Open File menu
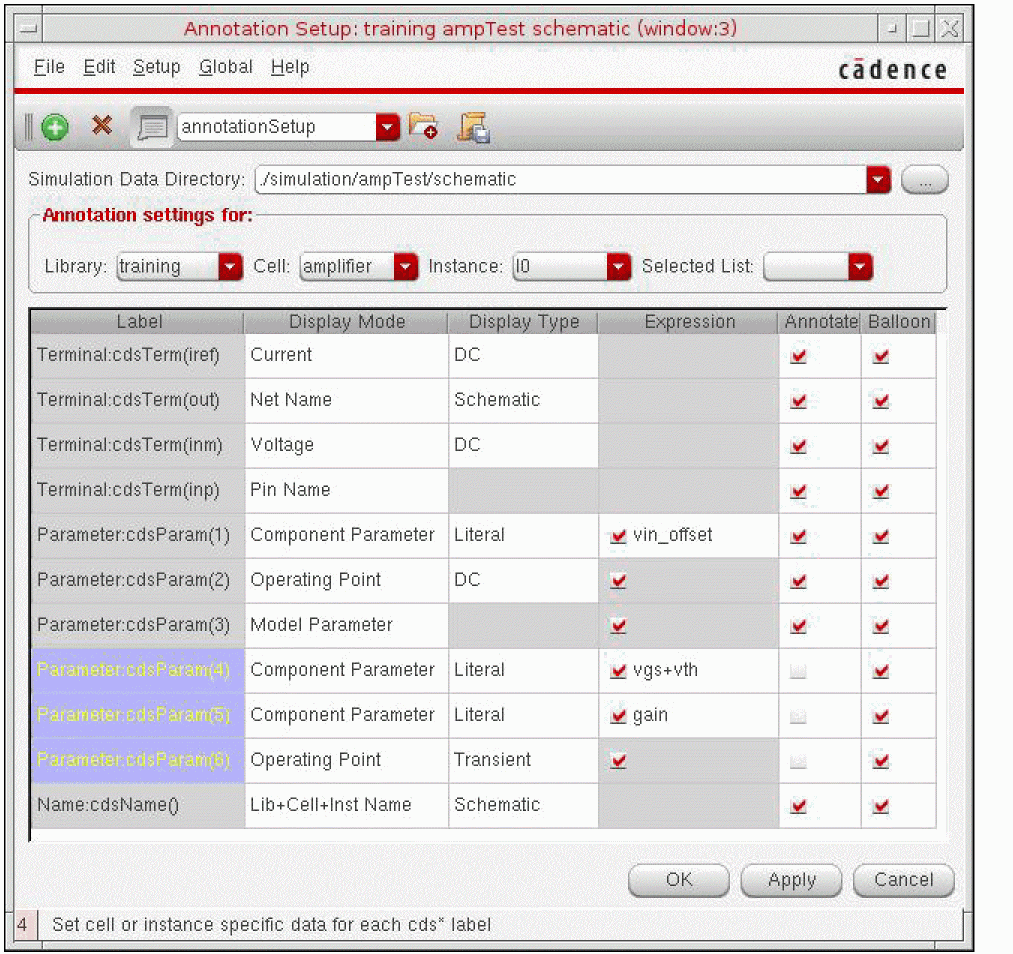Screen dimensions: 1013x954 tap(49, 67)
